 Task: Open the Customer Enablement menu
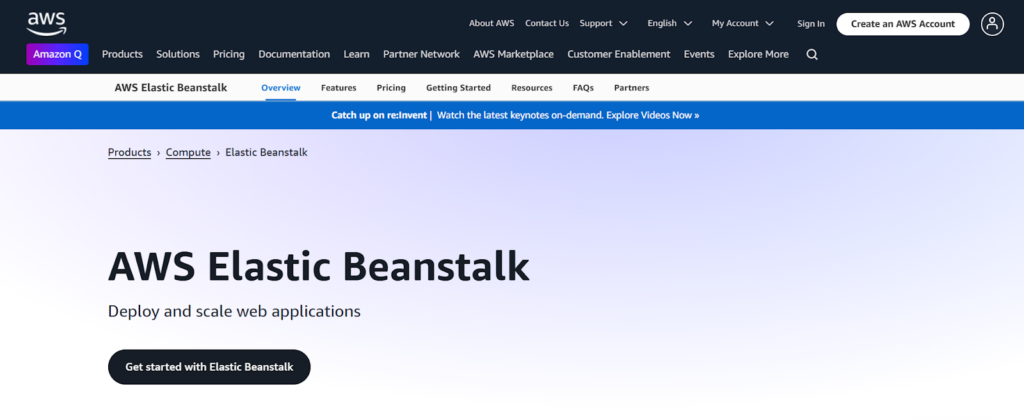(x=618, y=54)
